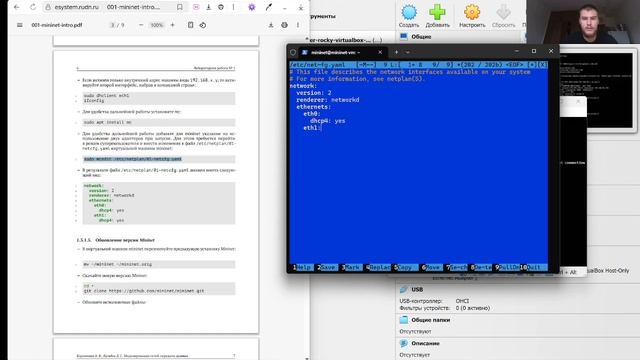Toggle fit-to-page in PDF toolbar
Viewport: 640px width, 360px height.
coord(191,25)
